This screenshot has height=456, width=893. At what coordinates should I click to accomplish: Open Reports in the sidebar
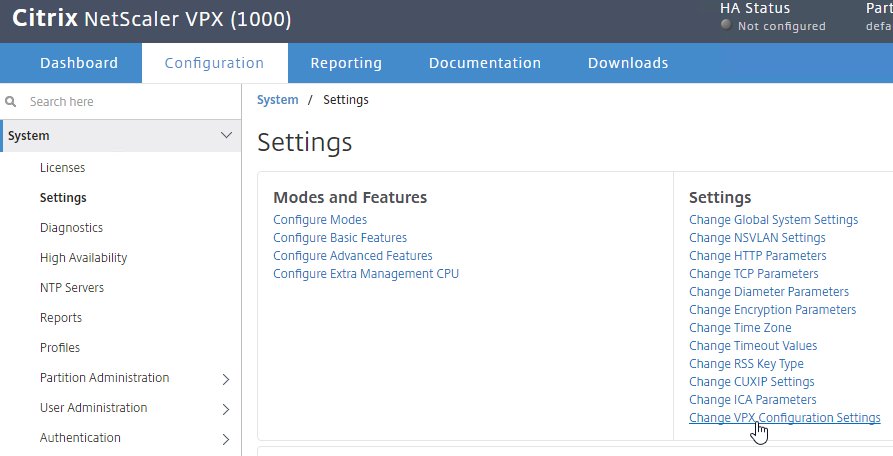tap(61, 318)
